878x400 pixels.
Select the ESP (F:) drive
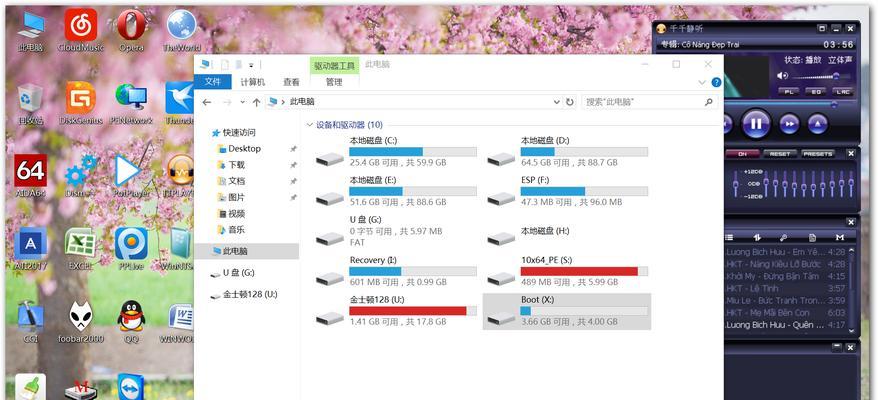(567, 191)
